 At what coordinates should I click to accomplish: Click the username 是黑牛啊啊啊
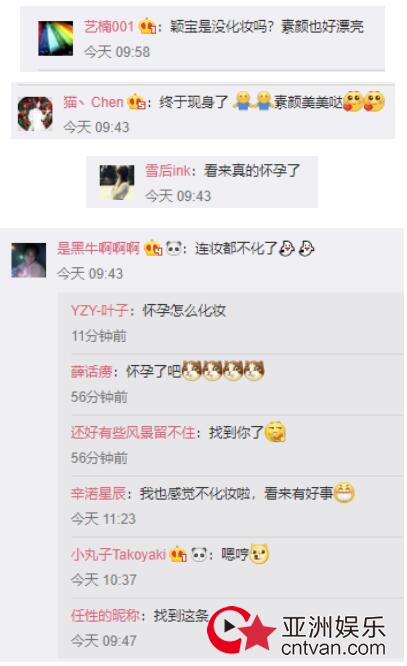point(98,248)
